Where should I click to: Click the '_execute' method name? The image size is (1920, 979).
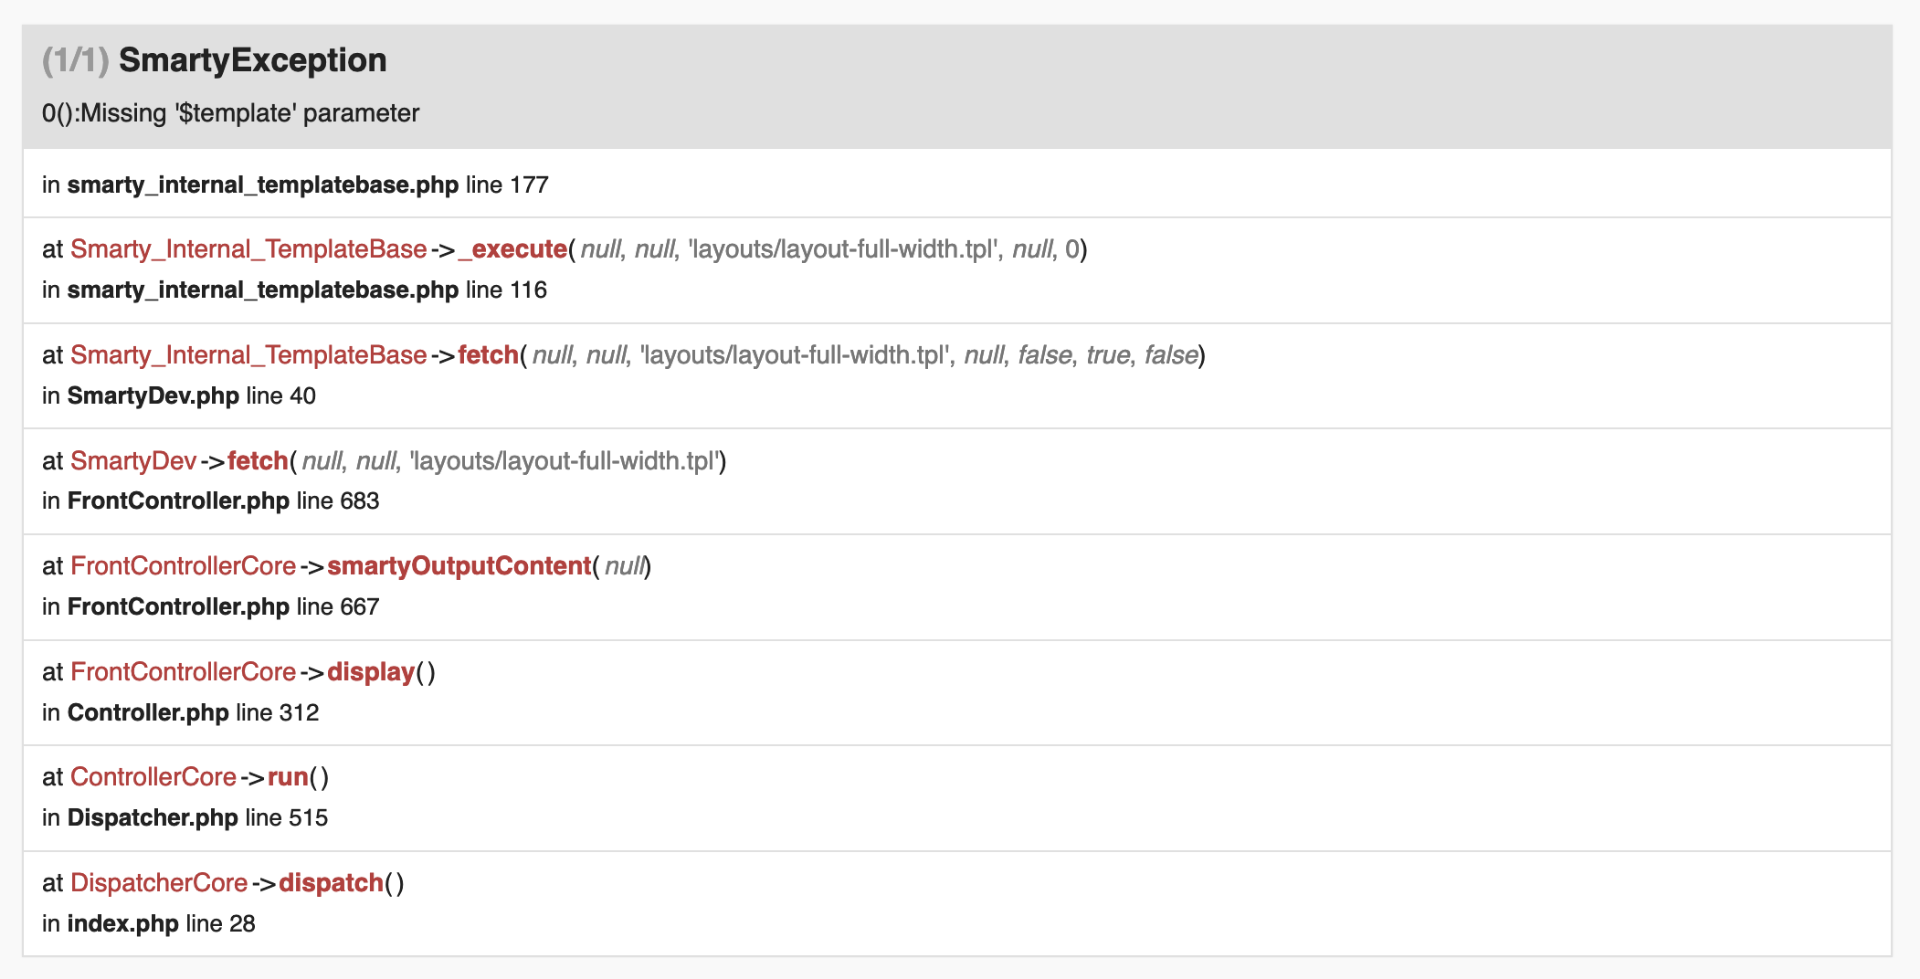pyautogui.click(x=512, y=249)
